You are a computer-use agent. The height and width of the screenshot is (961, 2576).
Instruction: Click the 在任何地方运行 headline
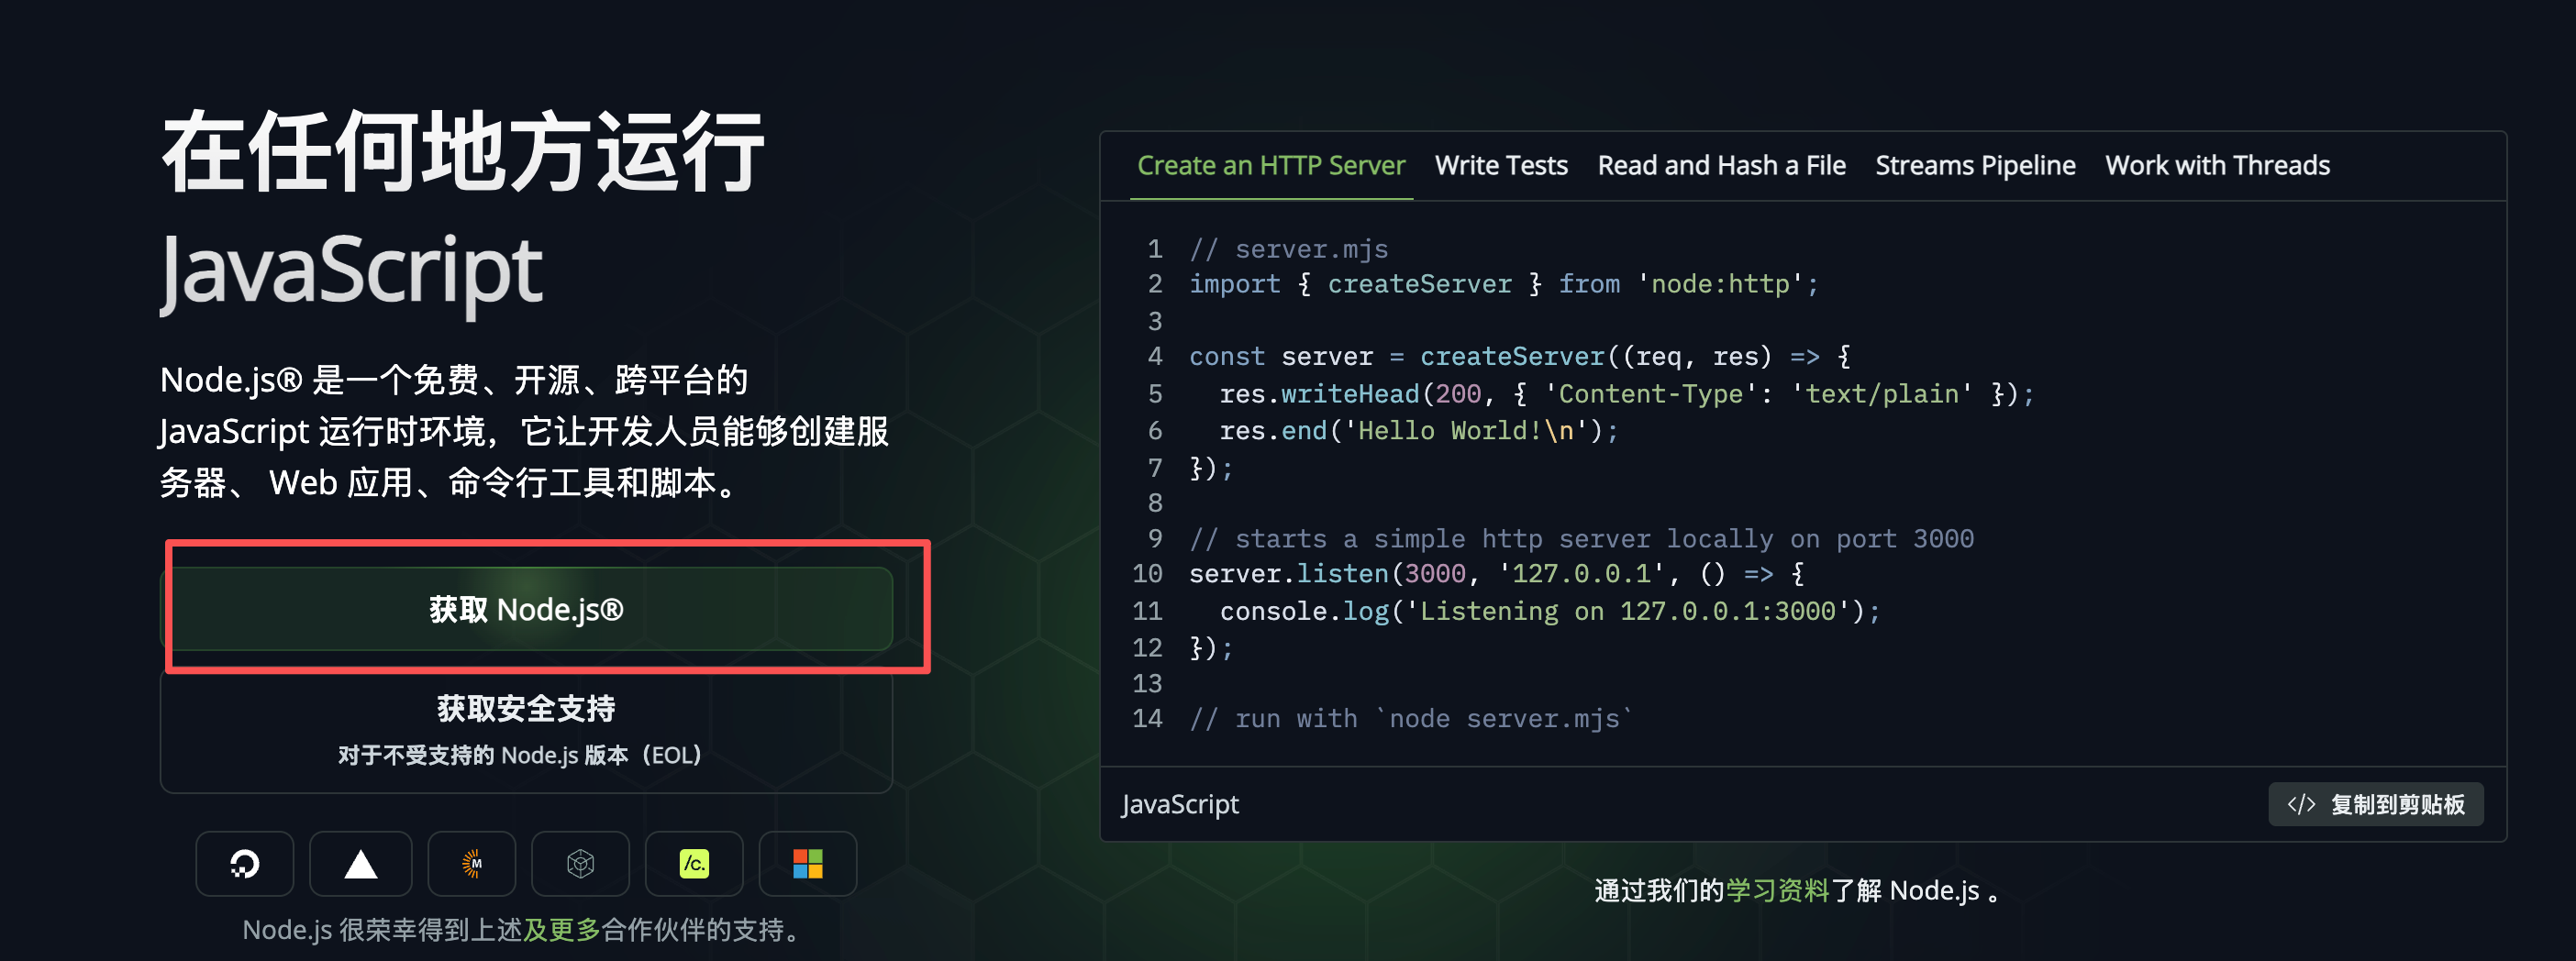(x=462, y=152)
